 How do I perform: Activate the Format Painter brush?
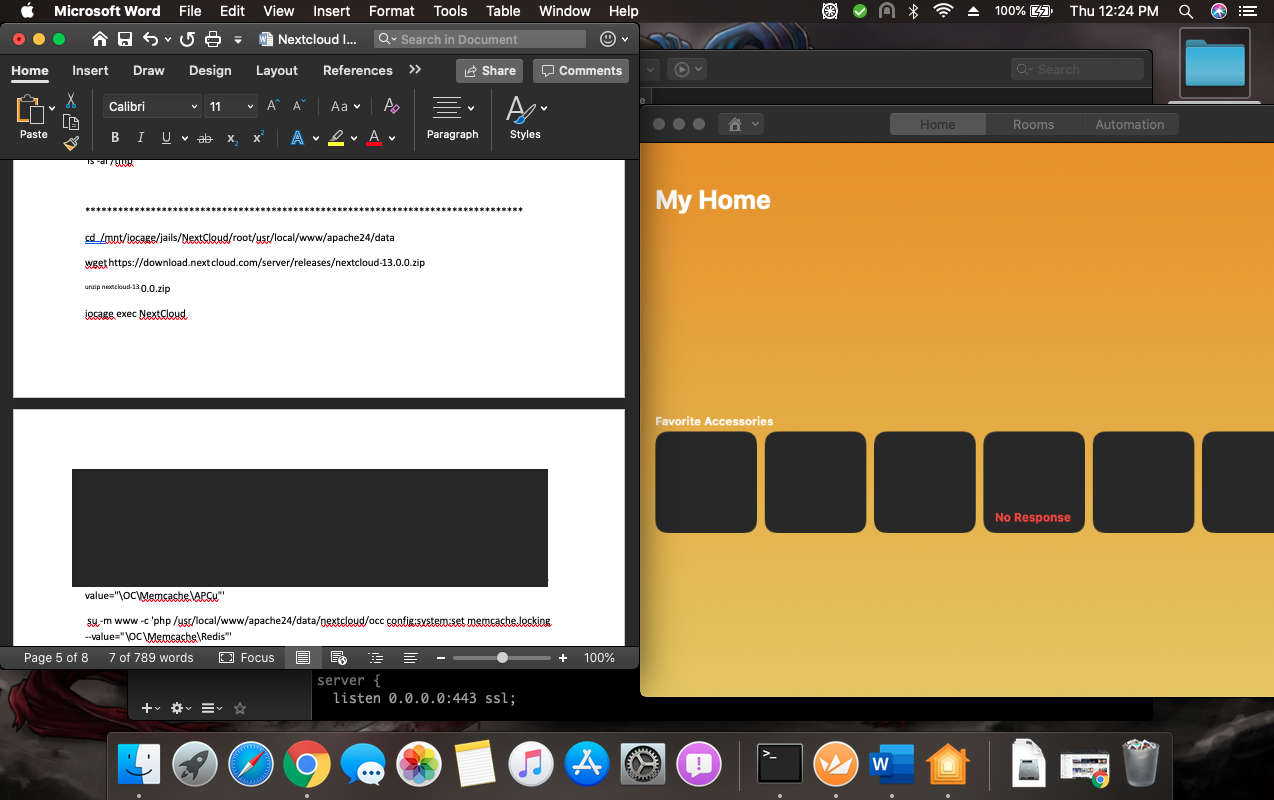point(71,143)
